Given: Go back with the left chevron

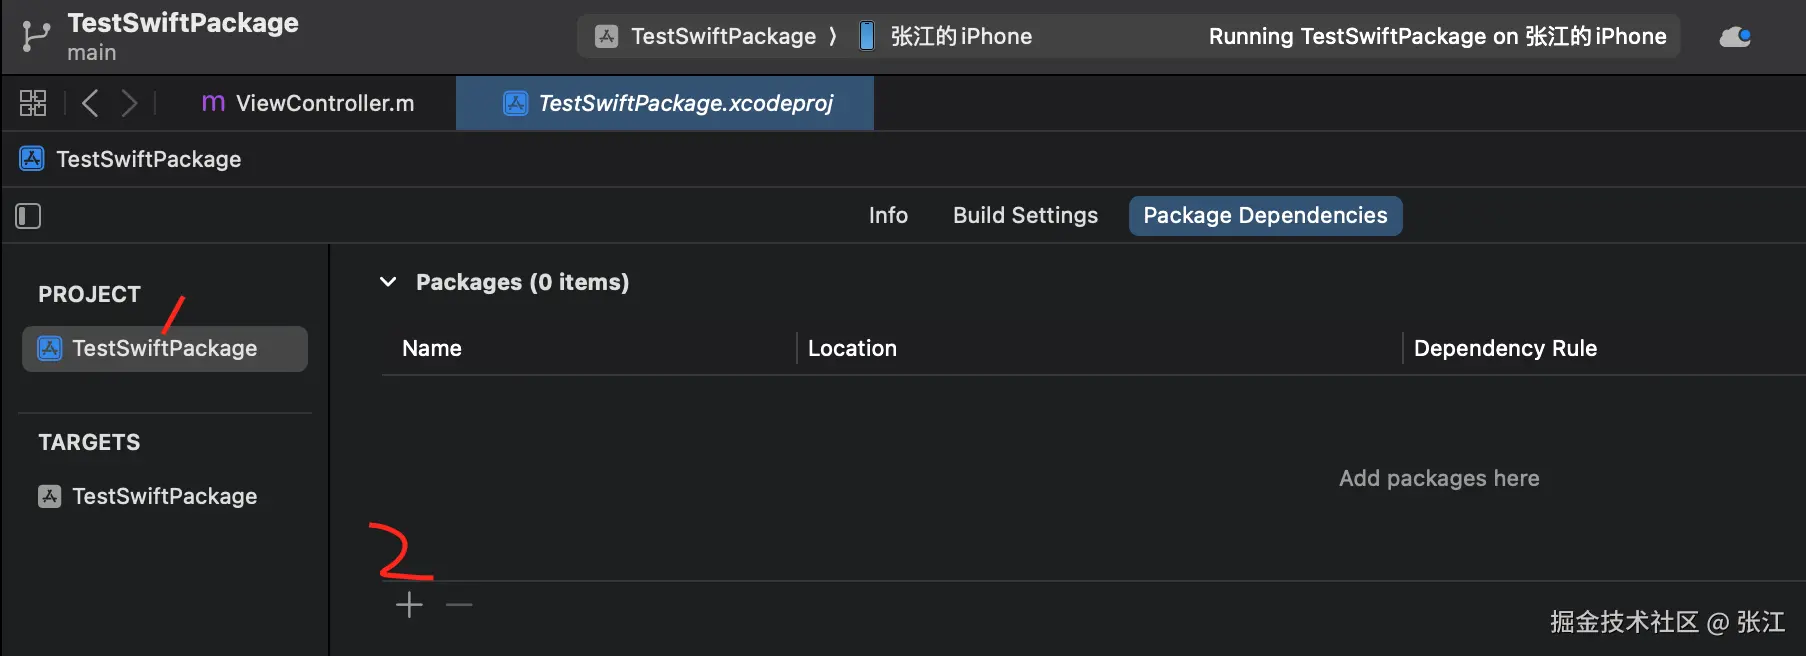Looking at the screenshot, I should click(x=90, y=103).
